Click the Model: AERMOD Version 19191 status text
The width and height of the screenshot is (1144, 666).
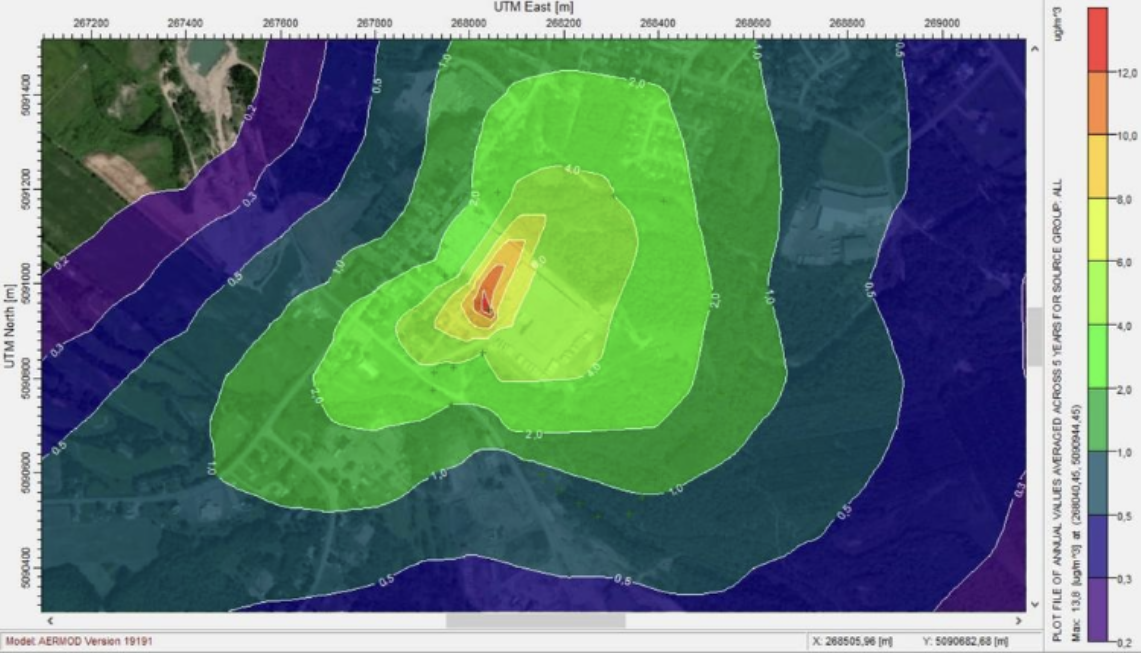coord(79,642)
